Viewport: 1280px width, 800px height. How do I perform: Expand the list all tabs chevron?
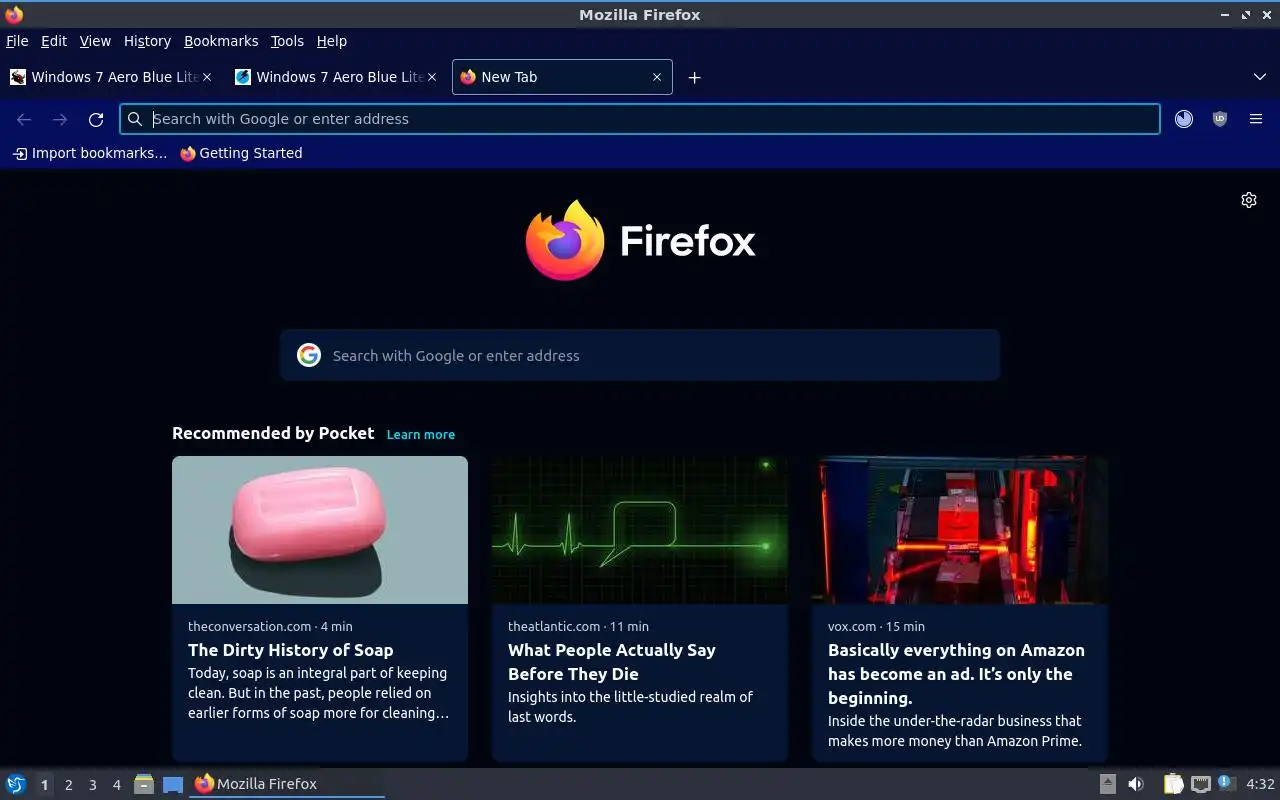pos(1260,77)
